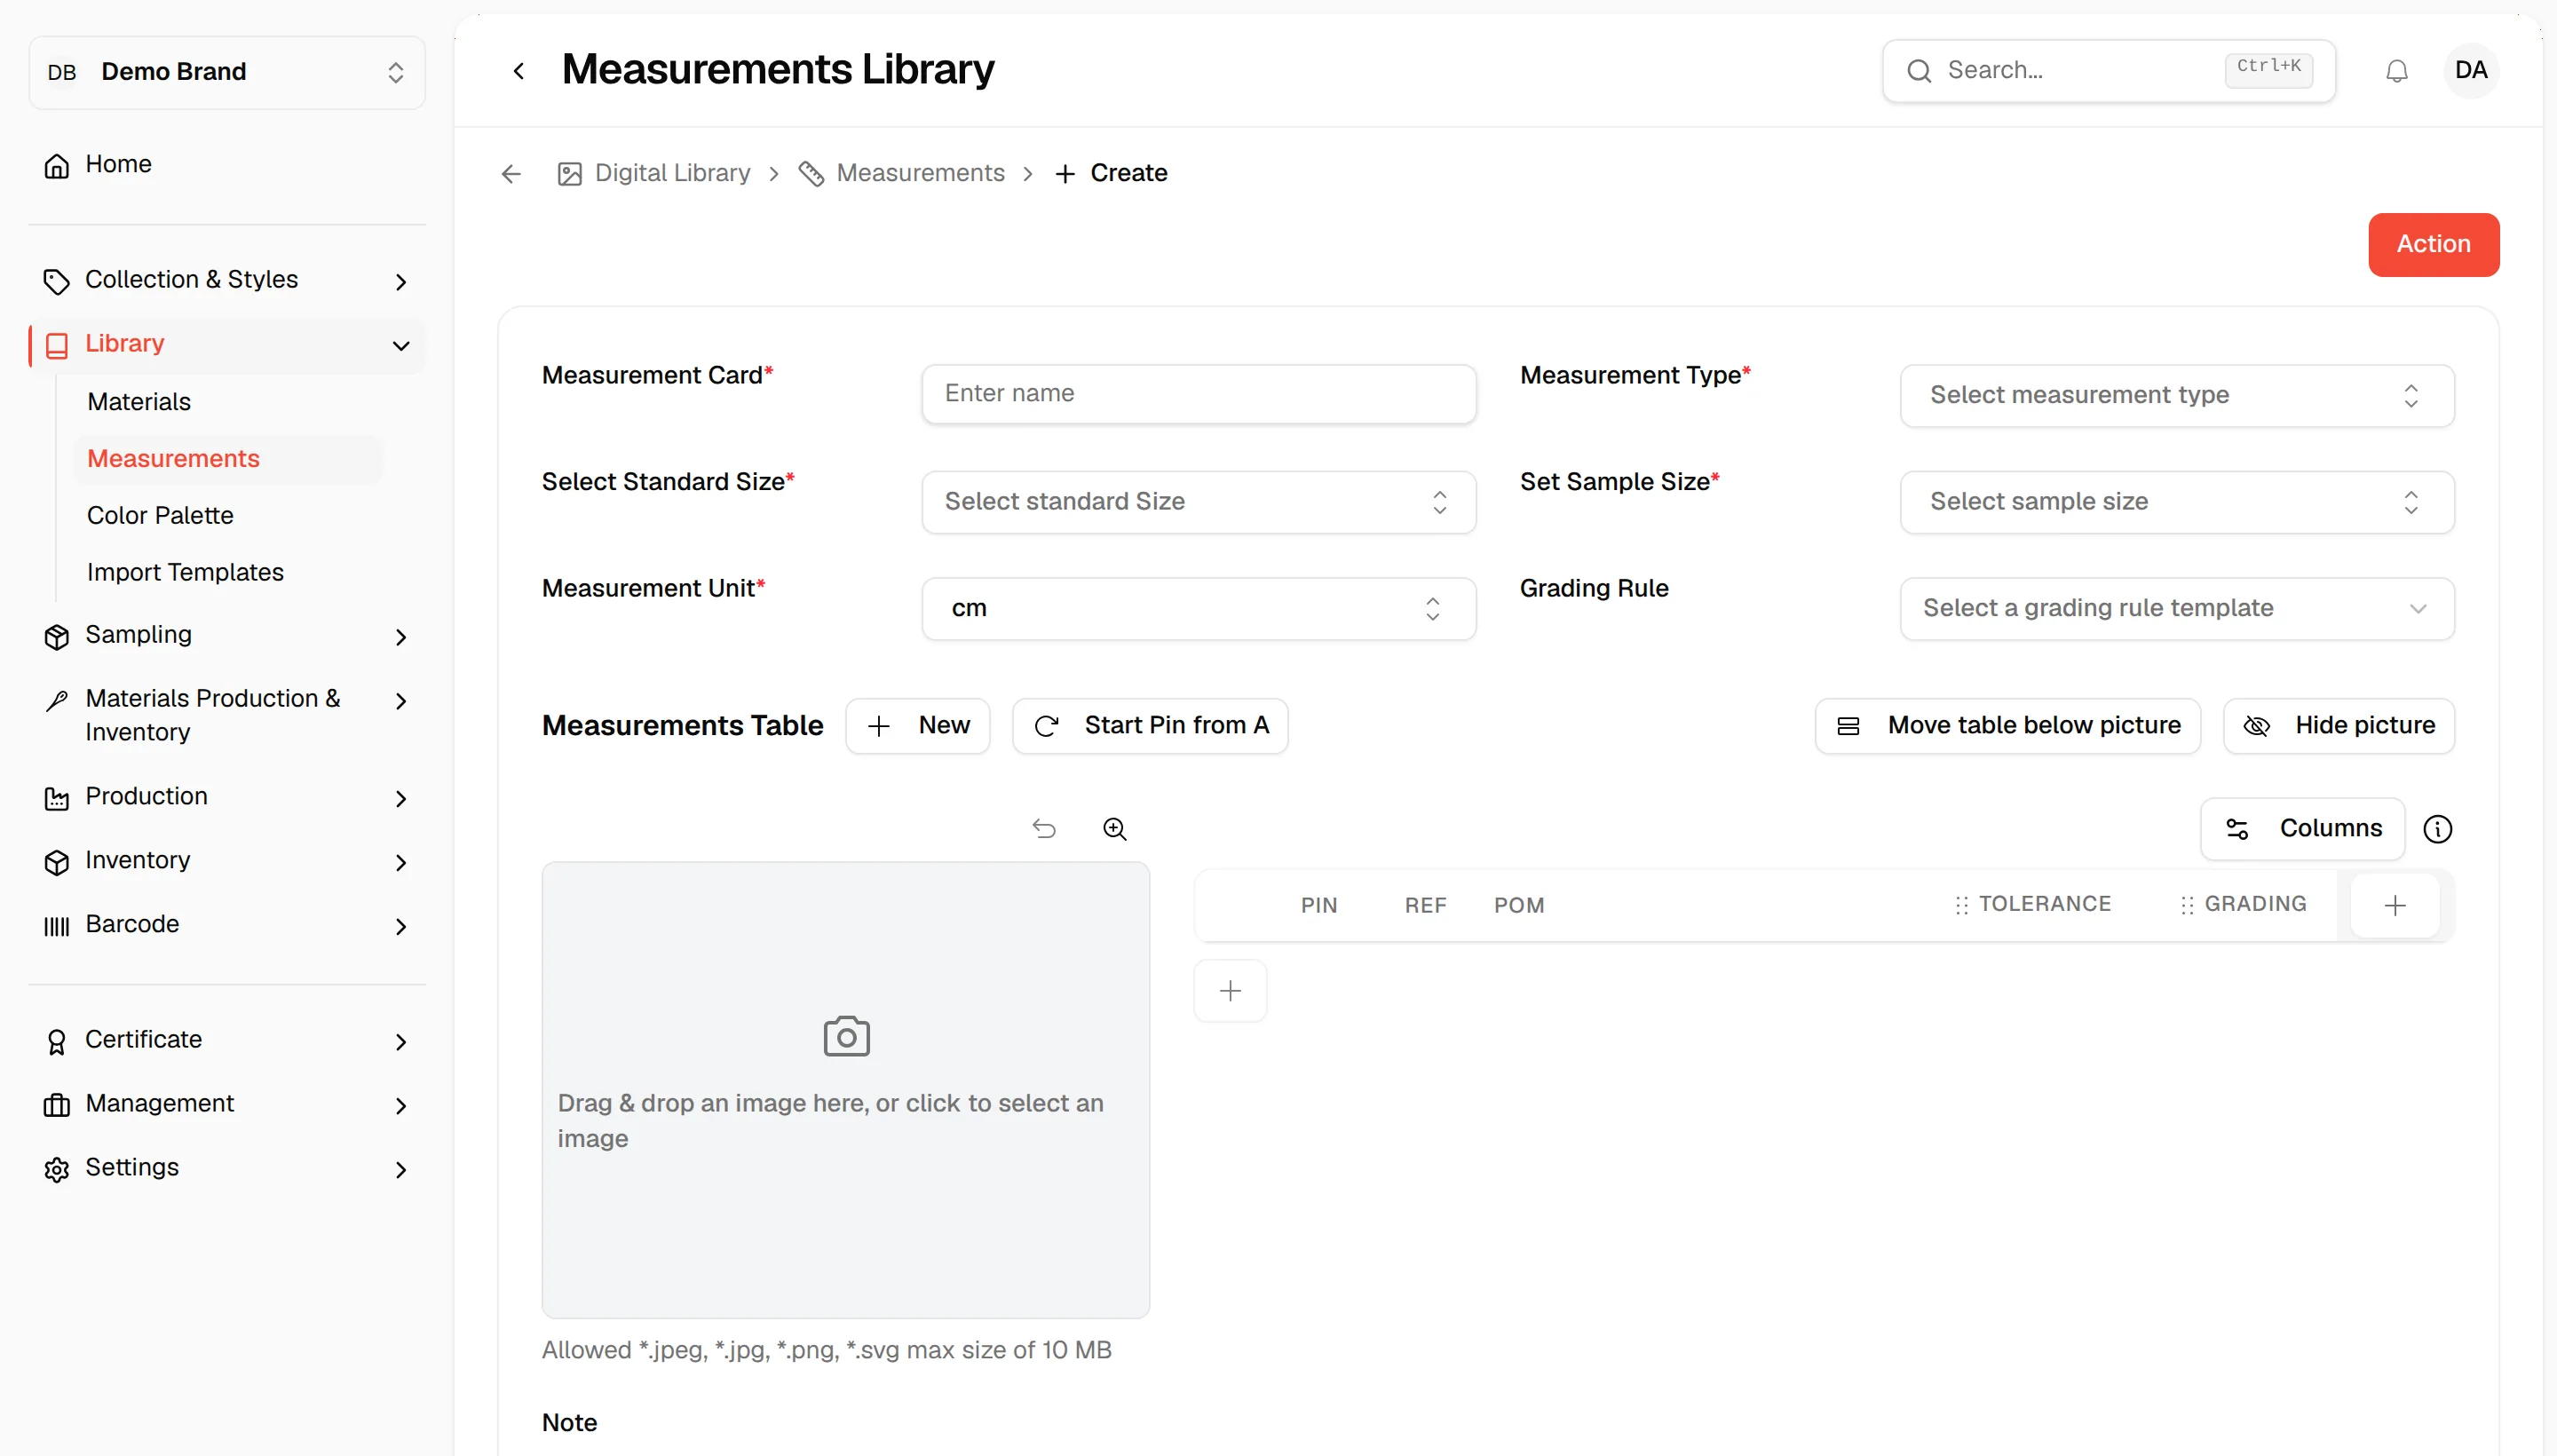Click the grip icon beside GRADING column
The image size is (2557, 1456).
click(x=2186, y=904)
